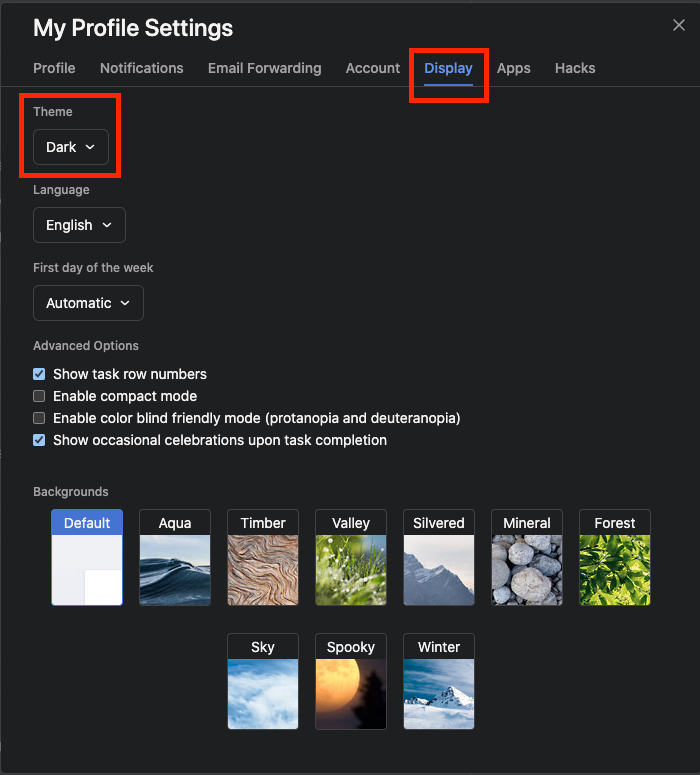Screen dimensions: 700x775
Task: Expand the English language dropdown
Action: click(79, 225)
